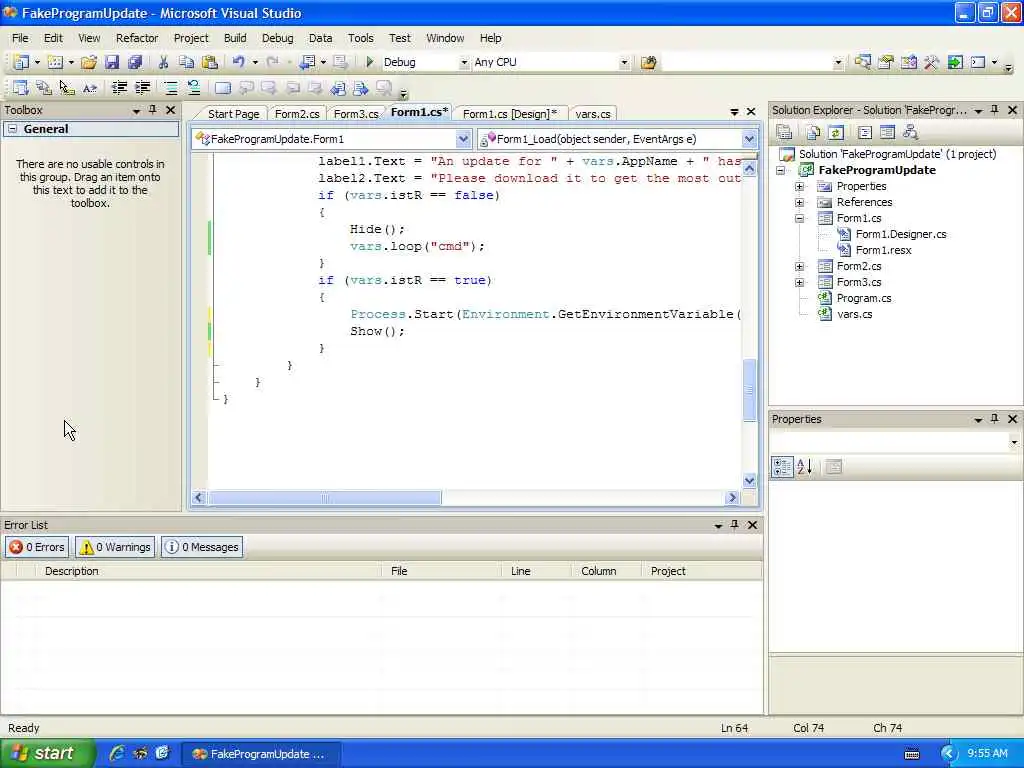The image size is (1024, 768).
Task: Toggle the 0 Errors filter button
Action: tap(37, 547)
